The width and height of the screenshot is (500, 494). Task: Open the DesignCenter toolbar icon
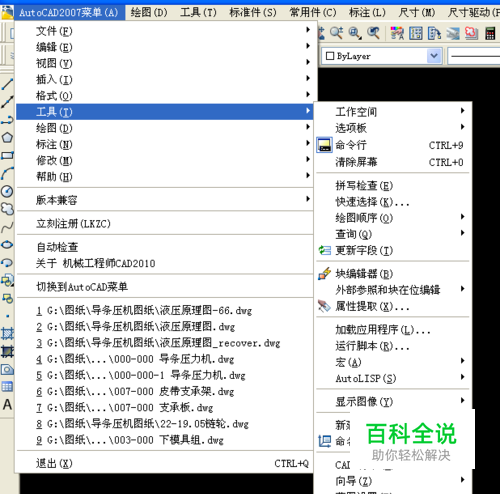pyautogui.click(x=416, y=33)
